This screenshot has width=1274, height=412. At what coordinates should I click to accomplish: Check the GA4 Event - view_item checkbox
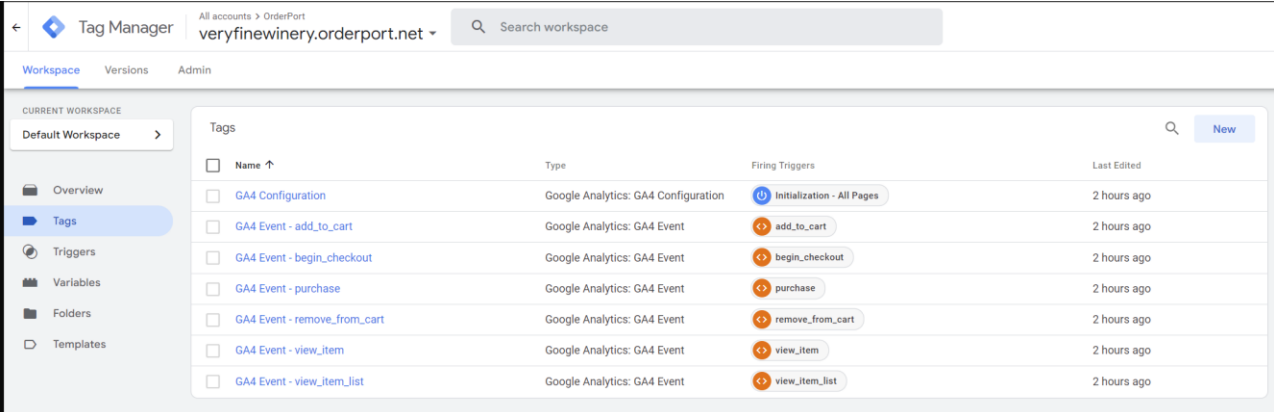pyautogui.click(x=213, y=351)
